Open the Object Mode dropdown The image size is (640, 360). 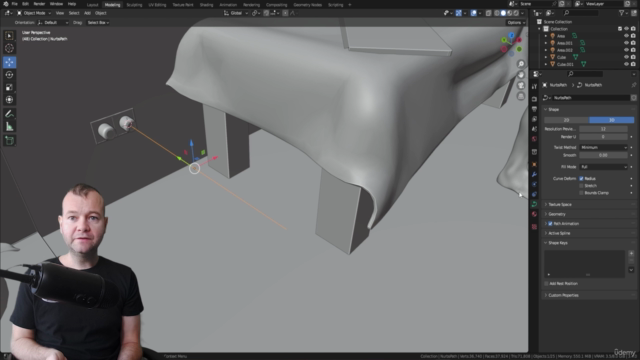pyautogui.click(x=33, y=13)
